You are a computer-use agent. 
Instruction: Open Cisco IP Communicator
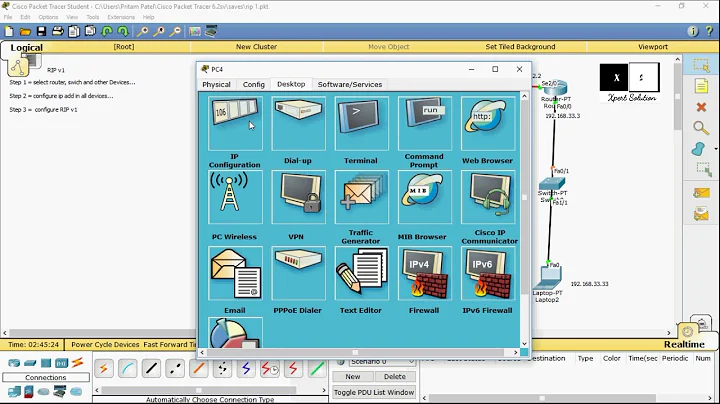pos(488,197)
